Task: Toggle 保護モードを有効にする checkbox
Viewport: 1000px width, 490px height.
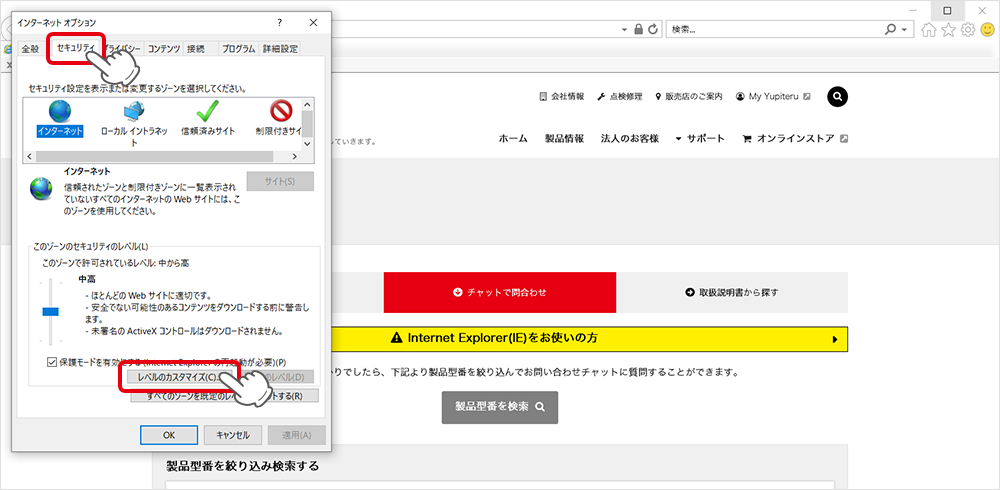Action: pyautogui.click(x=52, y=362)
